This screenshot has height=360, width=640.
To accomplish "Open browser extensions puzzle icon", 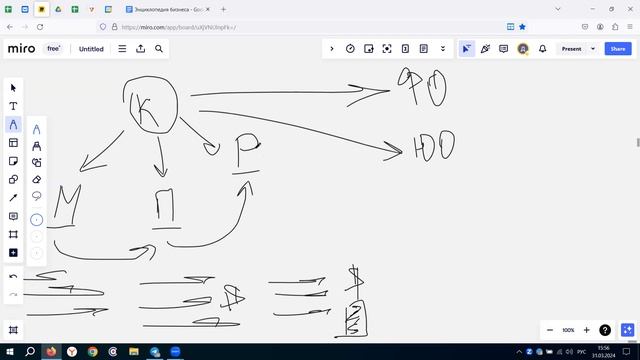I will [x=615, y=27].
